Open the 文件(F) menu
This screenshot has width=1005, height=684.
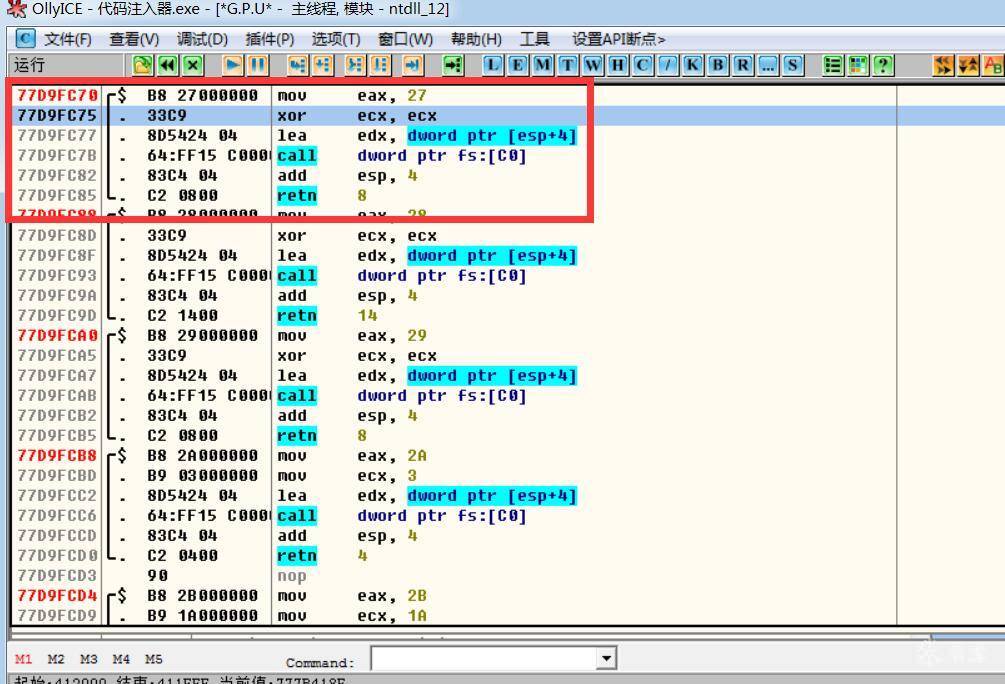67,39
